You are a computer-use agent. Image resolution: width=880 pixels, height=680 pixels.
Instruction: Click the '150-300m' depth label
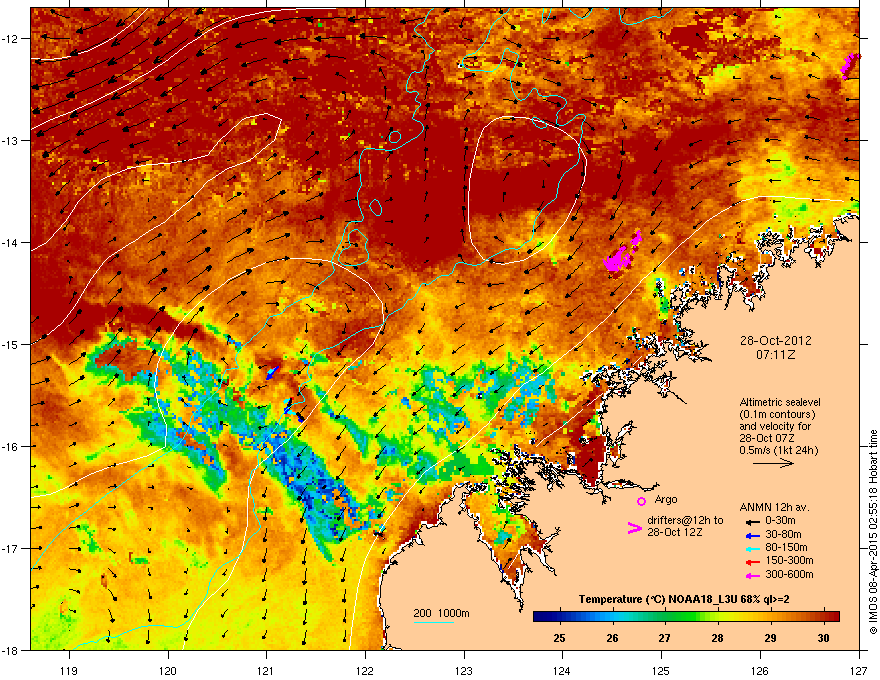(789, 560)
